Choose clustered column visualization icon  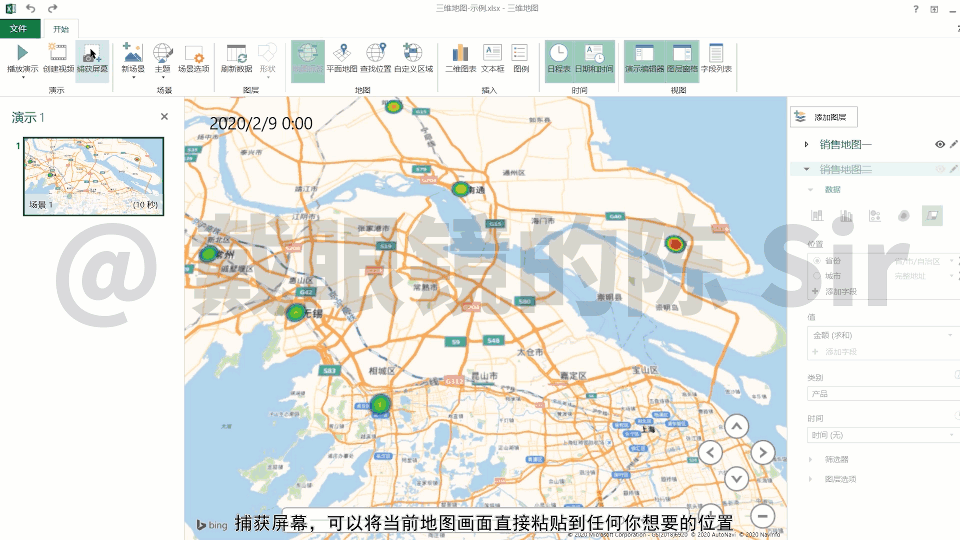tap(846, 216)
